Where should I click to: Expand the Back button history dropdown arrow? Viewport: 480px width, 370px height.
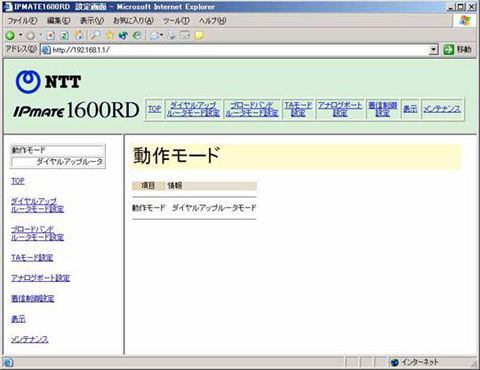[x=21, y=35]
